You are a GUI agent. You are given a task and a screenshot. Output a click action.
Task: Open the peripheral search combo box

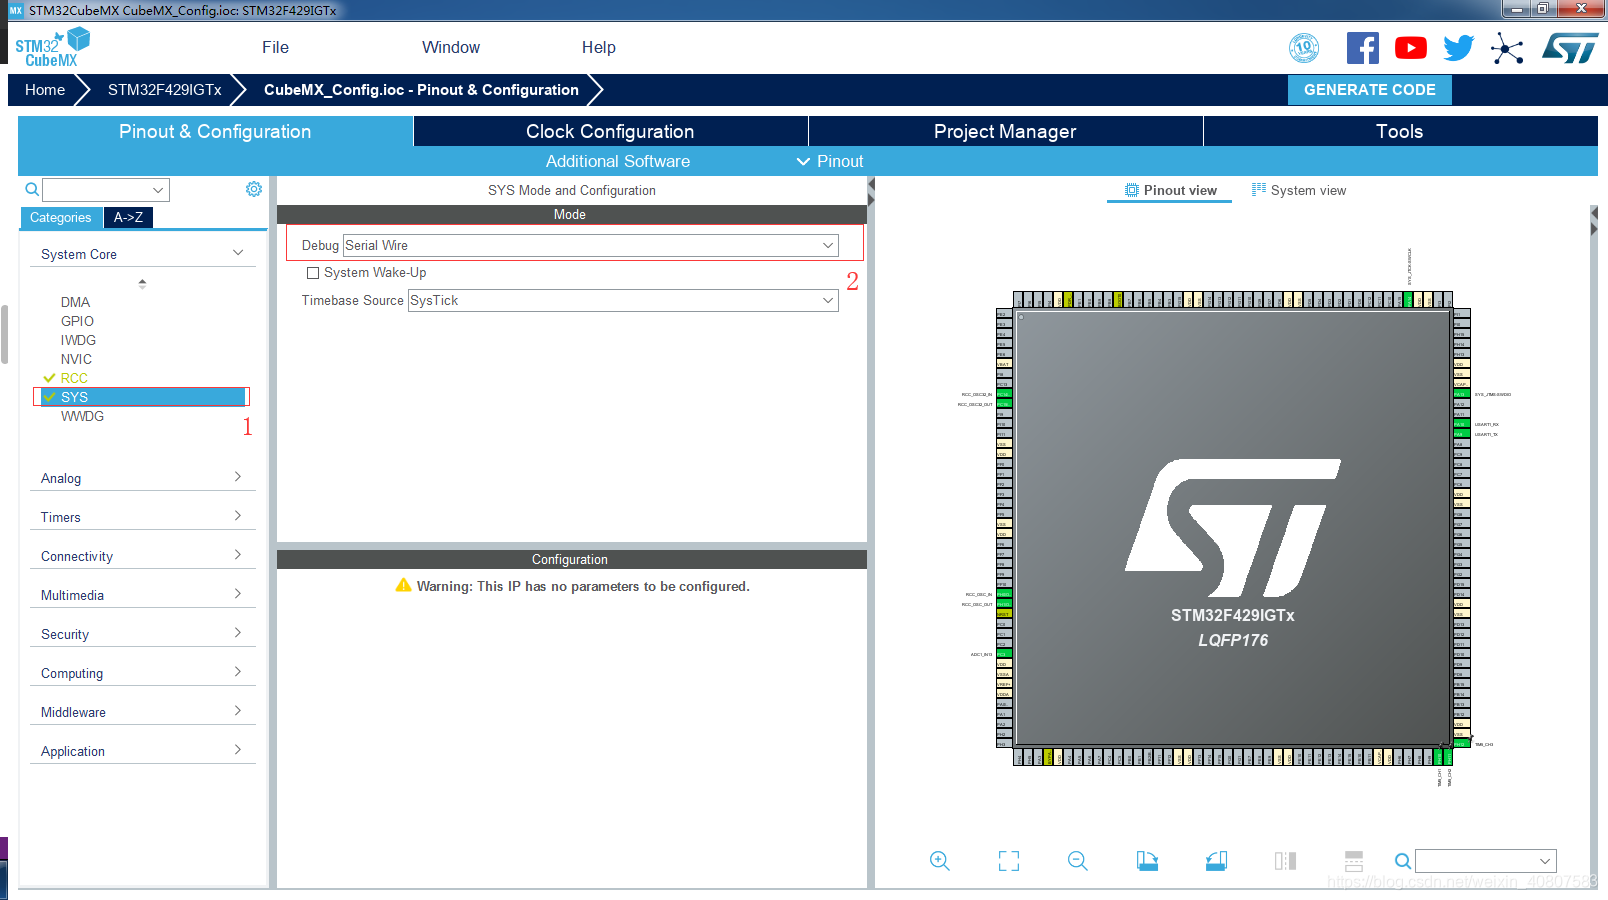(106, 190)
